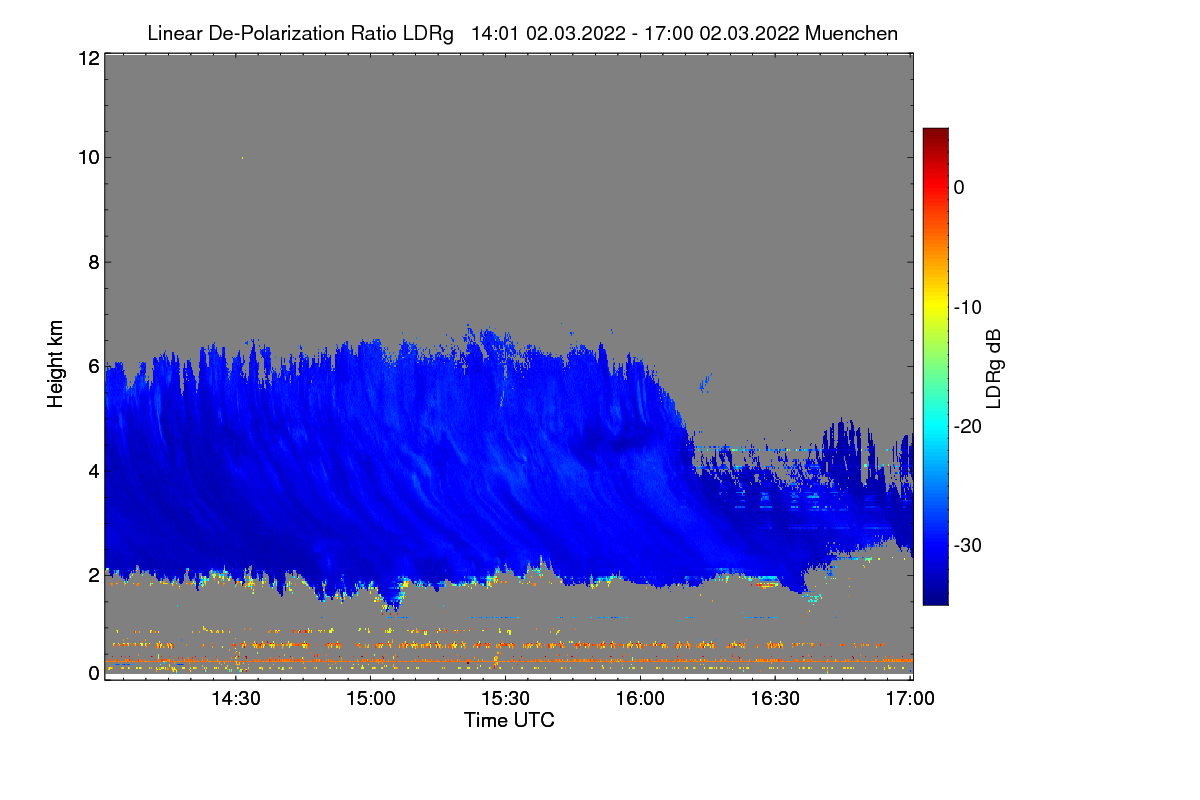1200x800 pixels.
Task: Click the colorbar value label -20
Action: point(968,426)
